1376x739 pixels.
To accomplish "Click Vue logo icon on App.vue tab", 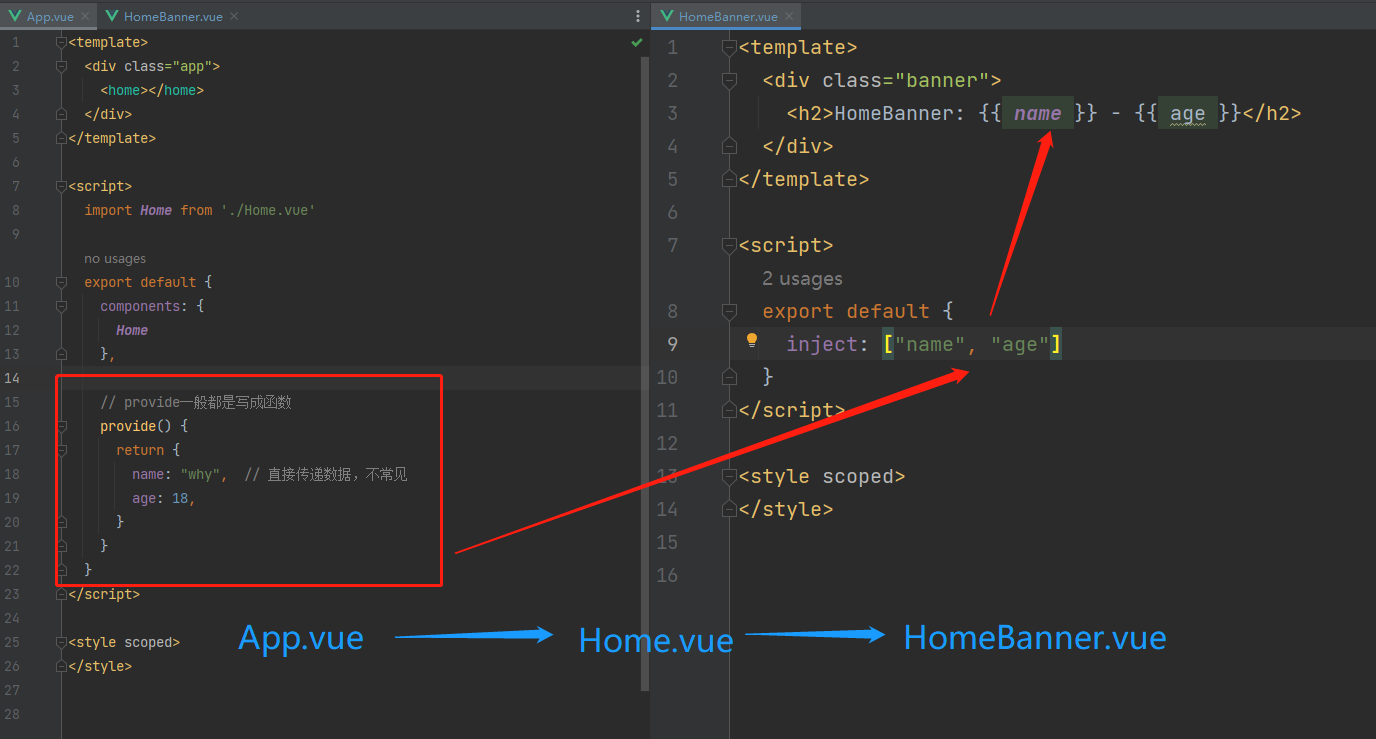I will tap(15, 17).
